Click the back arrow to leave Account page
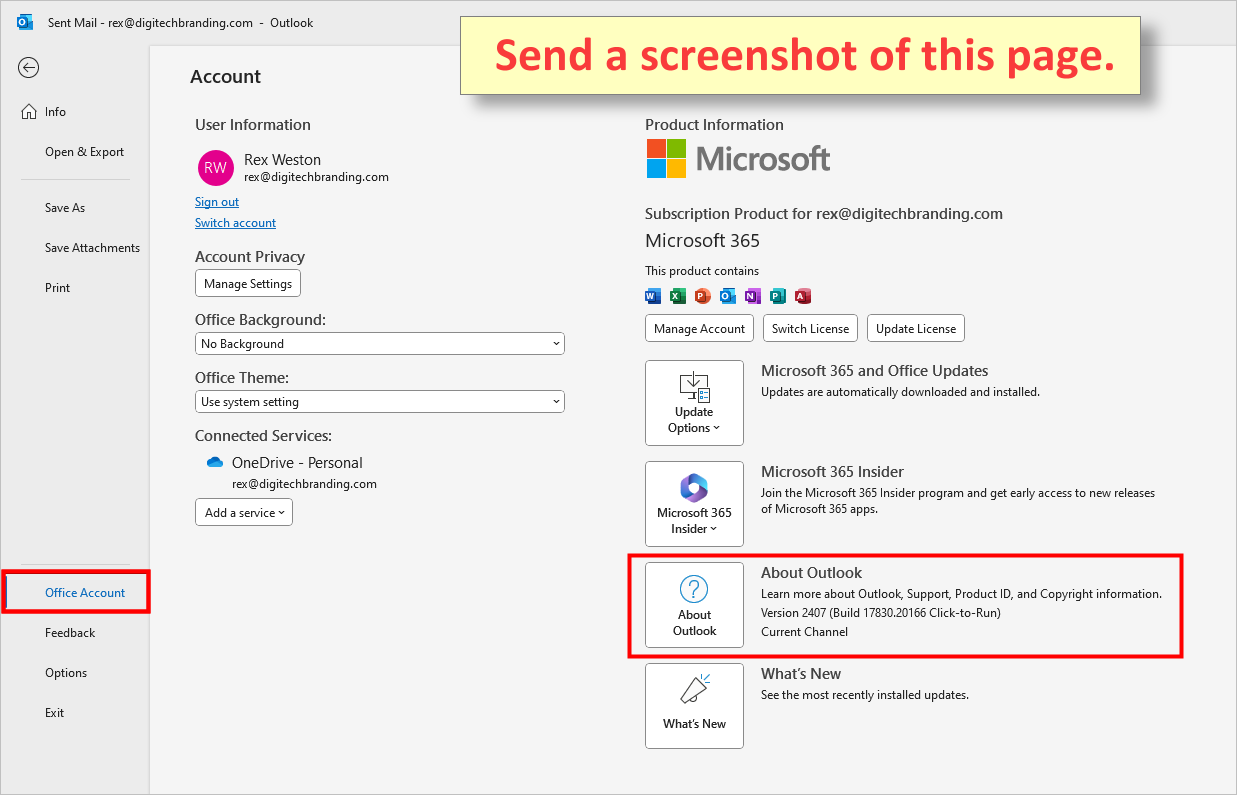The width and height of the screenshot is (1237, 795). (28, 67)
